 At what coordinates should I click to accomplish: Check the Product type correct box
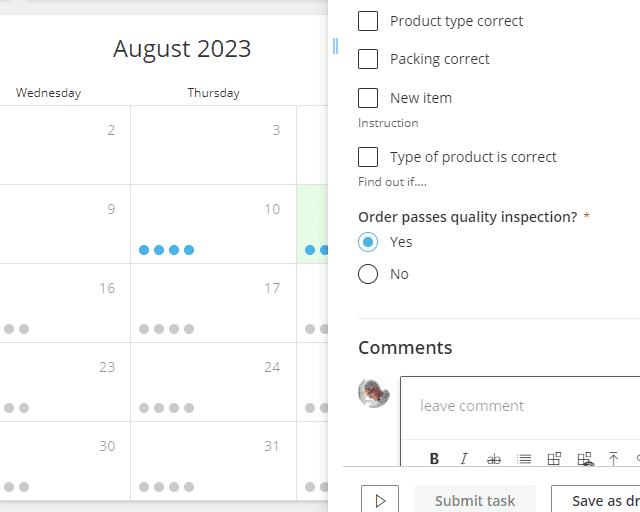[x=368, y=21]
